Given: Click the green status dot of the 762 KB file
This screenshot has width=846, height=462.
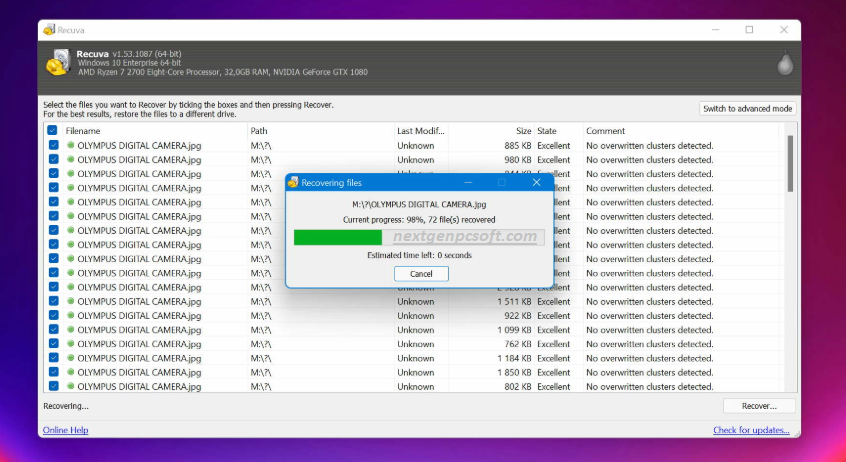Looking at the screenshot, I should pyautogui.click(x=70, y=344).
